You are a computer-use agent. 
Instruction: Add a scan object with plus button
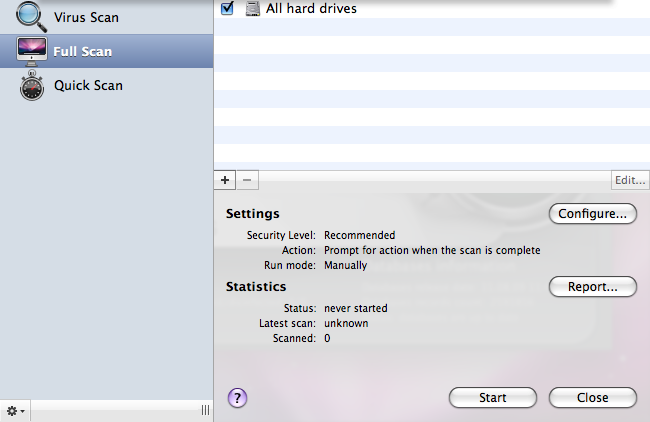(225, 180)
